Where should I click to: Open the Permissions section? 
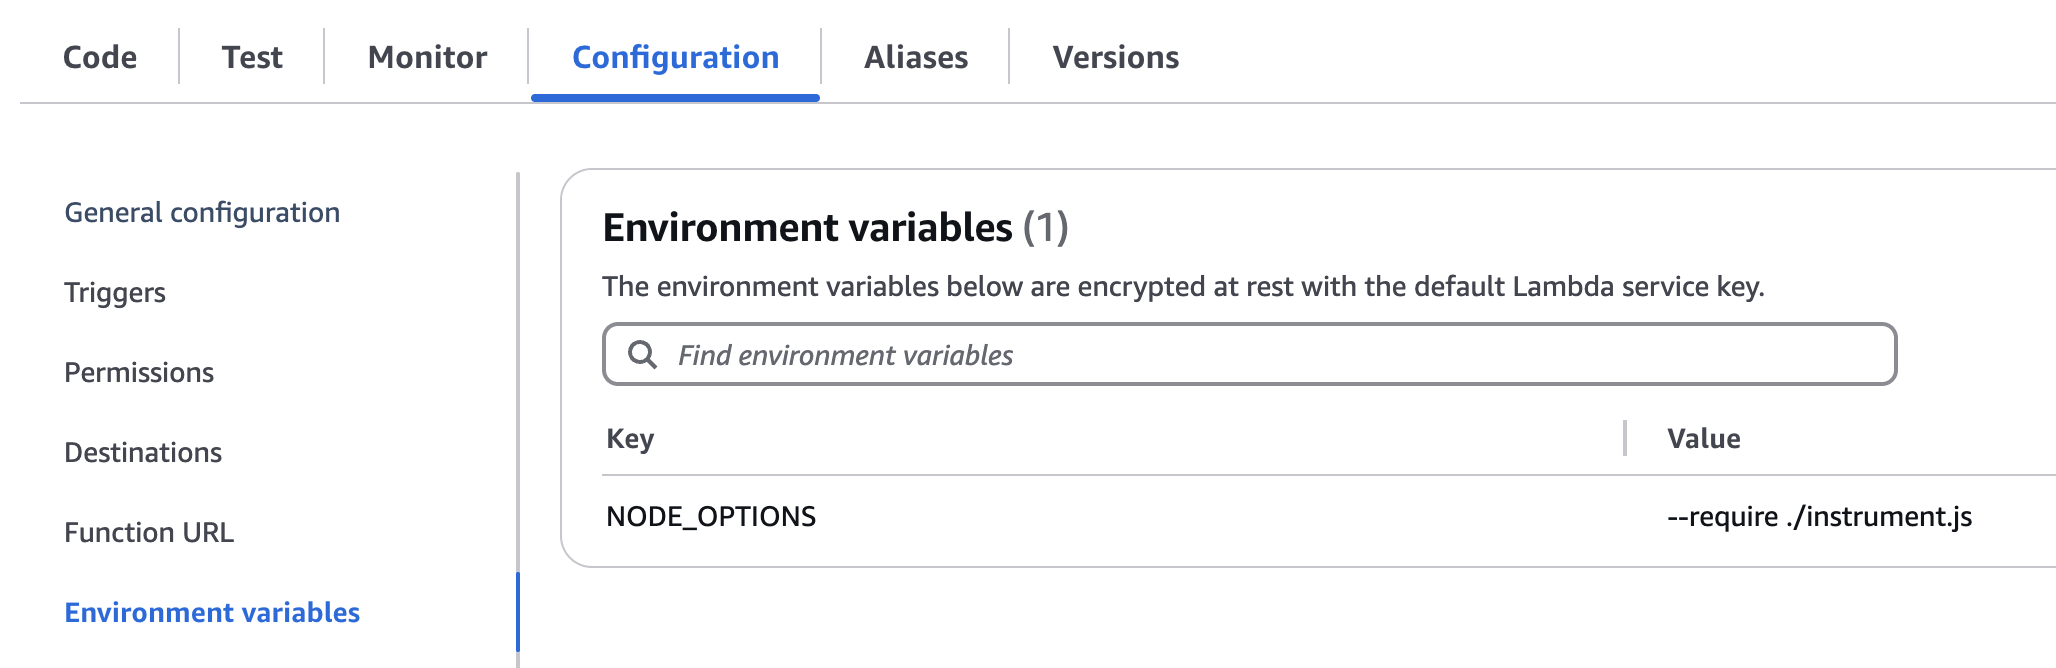pyautogui.click(x=139, y=372)
